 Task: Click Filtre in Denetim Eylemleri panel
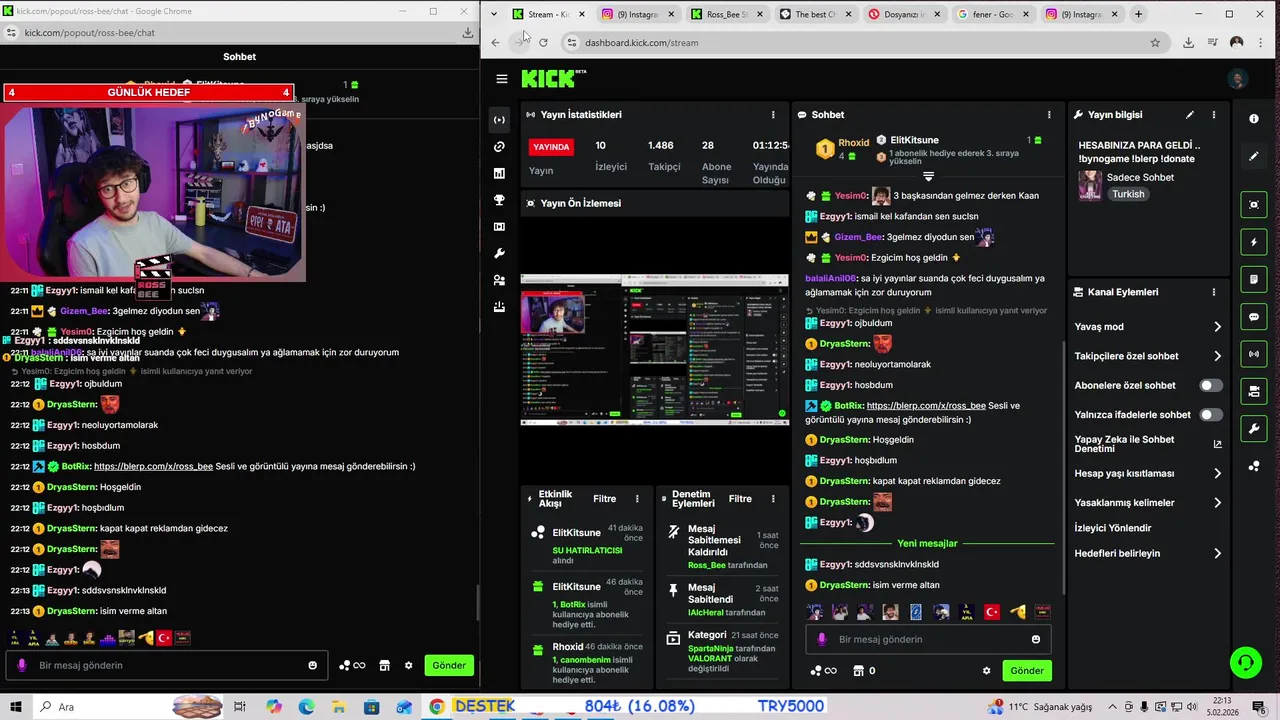click(x=740, y=499)
